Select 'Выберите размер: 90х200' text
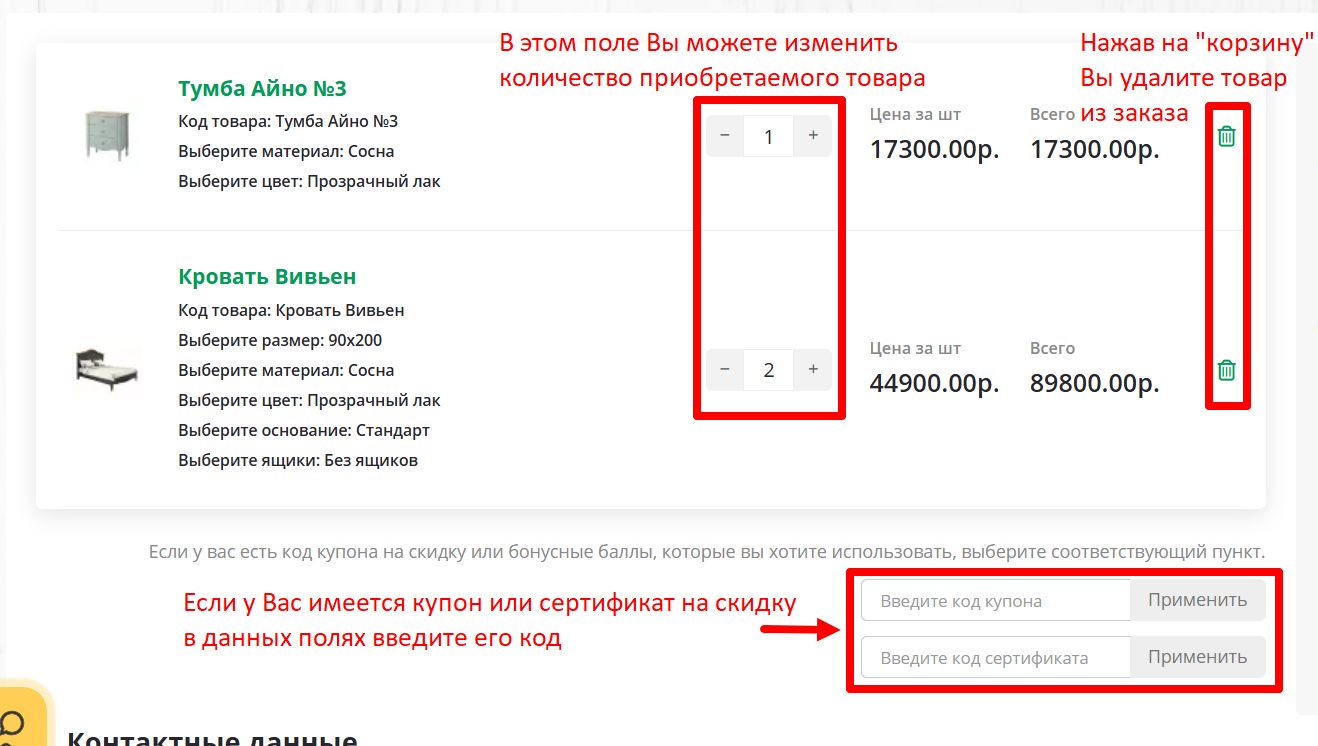 (x=280, y=340)
